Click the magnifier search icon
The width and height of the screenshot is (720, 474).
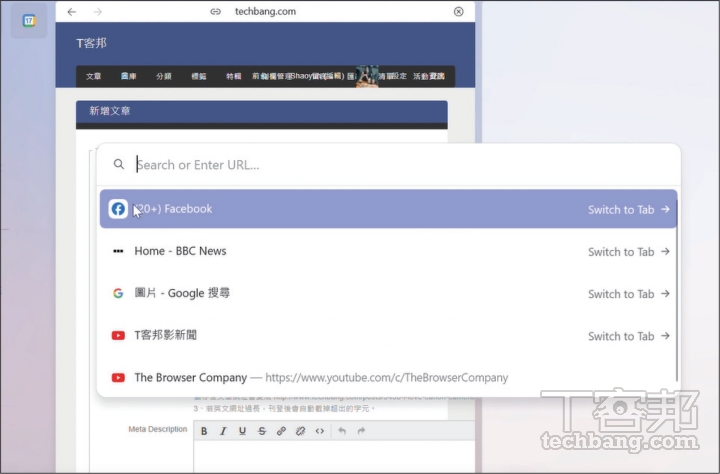pos(118,164)
